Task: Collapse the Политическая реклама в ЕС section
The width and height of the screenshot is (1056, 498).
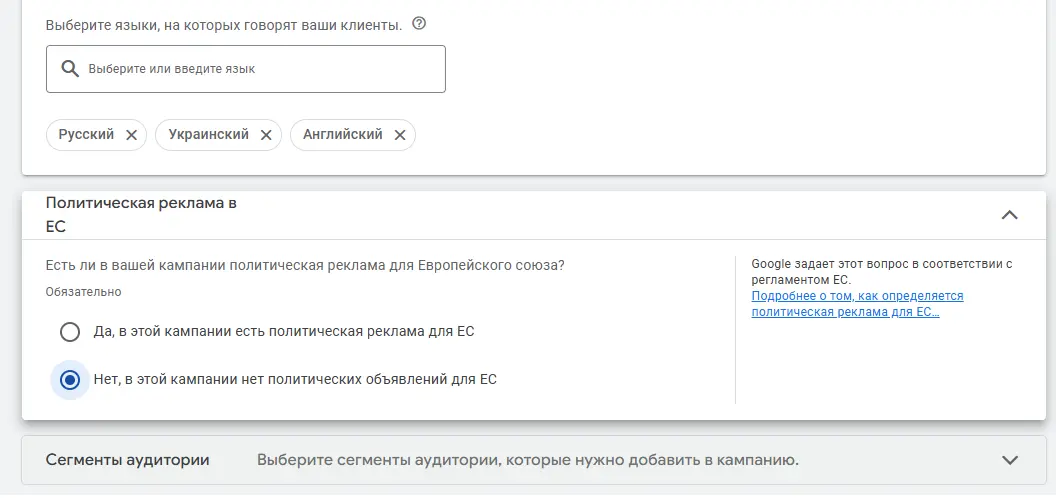Action: pyautogui.click(x=1010, y=215)
